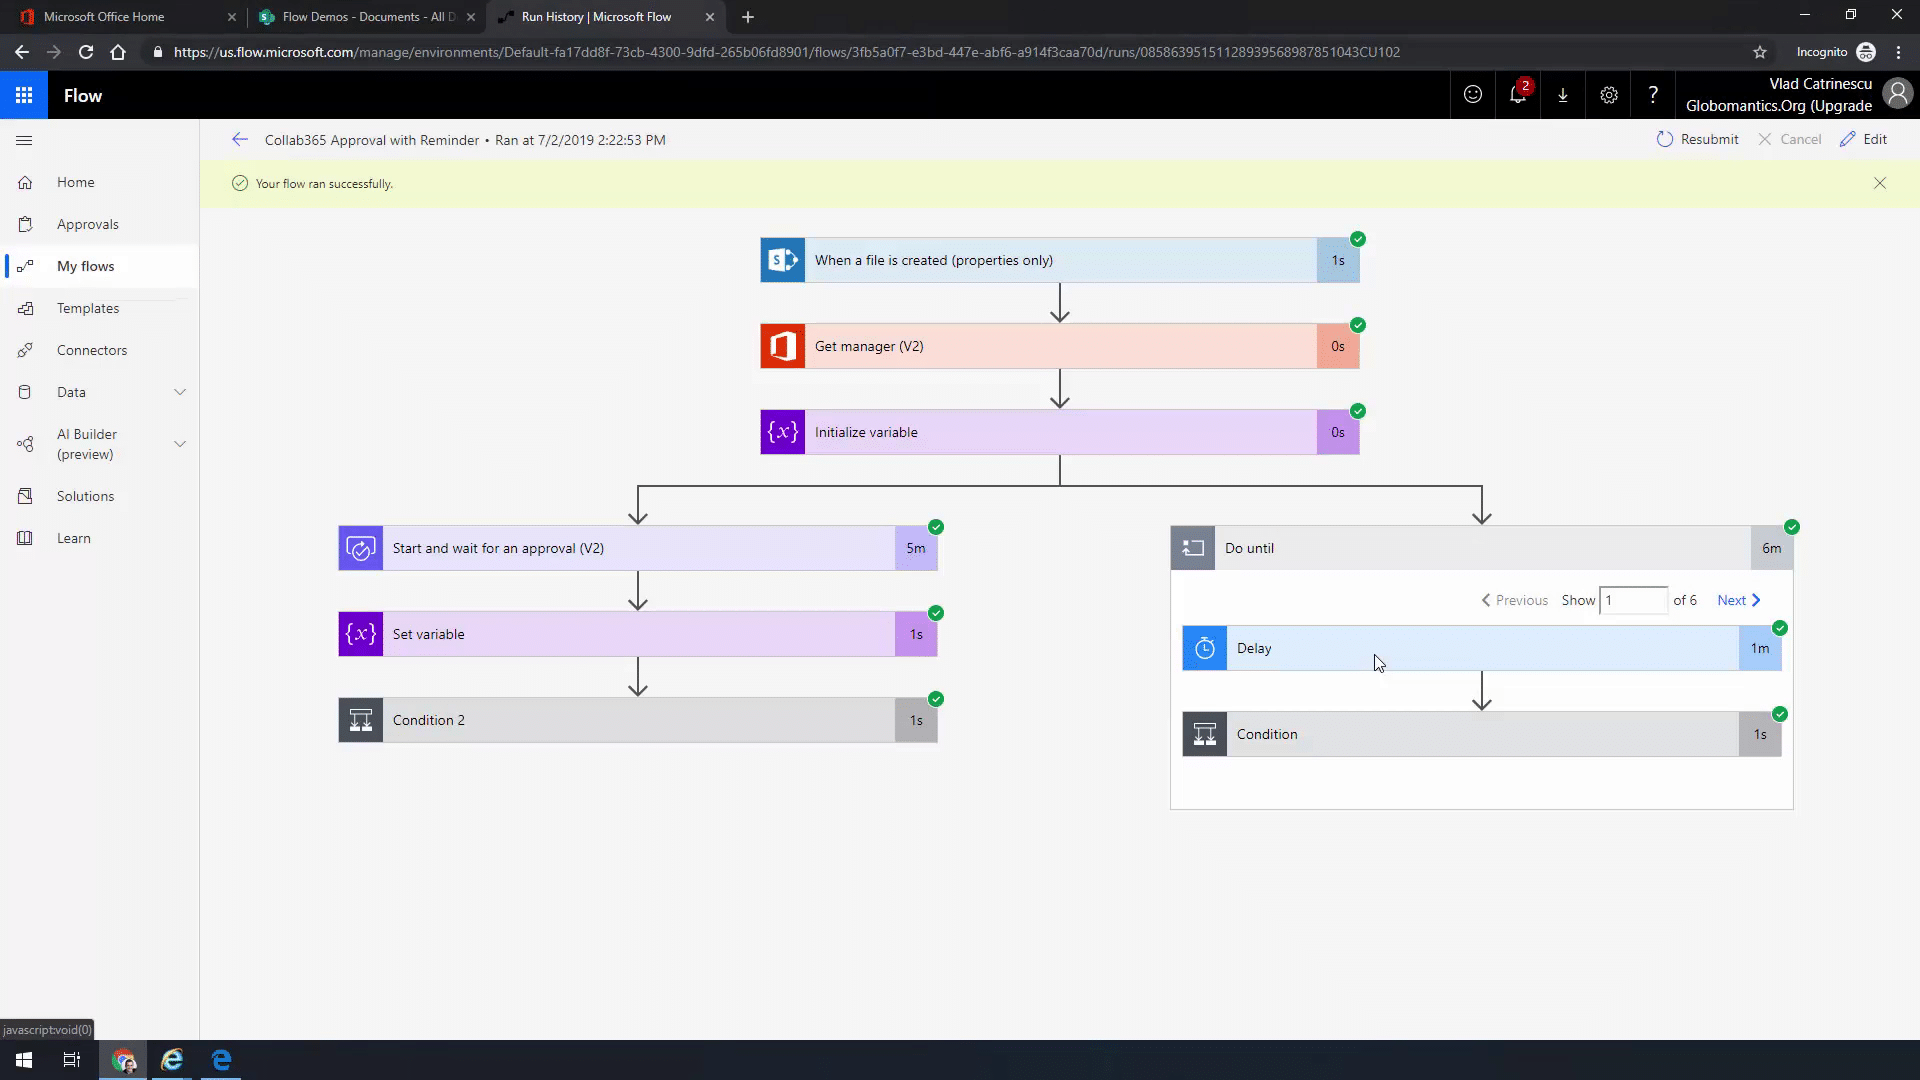Open a new browser tab
Viewport: 1920px width, 1080px height.
(x=748, y=17)
